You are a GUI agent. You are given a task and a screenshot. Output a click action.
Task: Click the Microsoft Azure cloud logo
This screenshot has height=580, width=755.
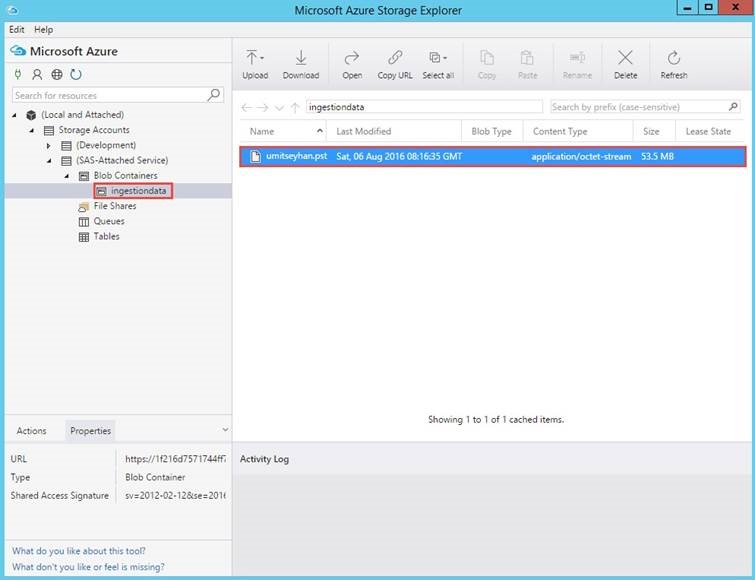[x=18, y=51]
